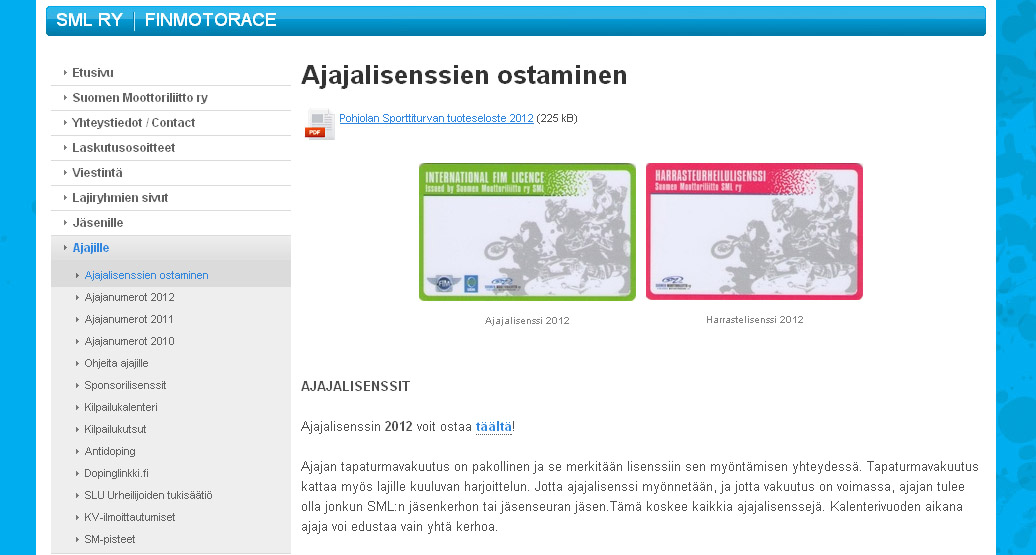Viewport: 1036px width, 555px height.
Task: Select Laskutusosoitteet in the sidebar
Action: coord(124,148)
